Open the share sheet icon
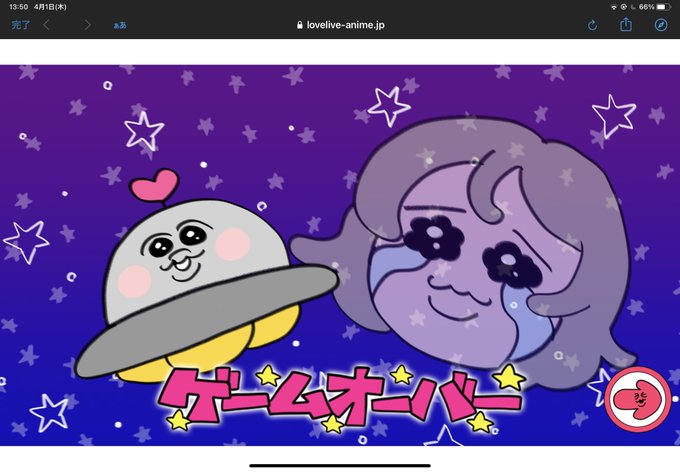680x472 pixels. point(626,25)
